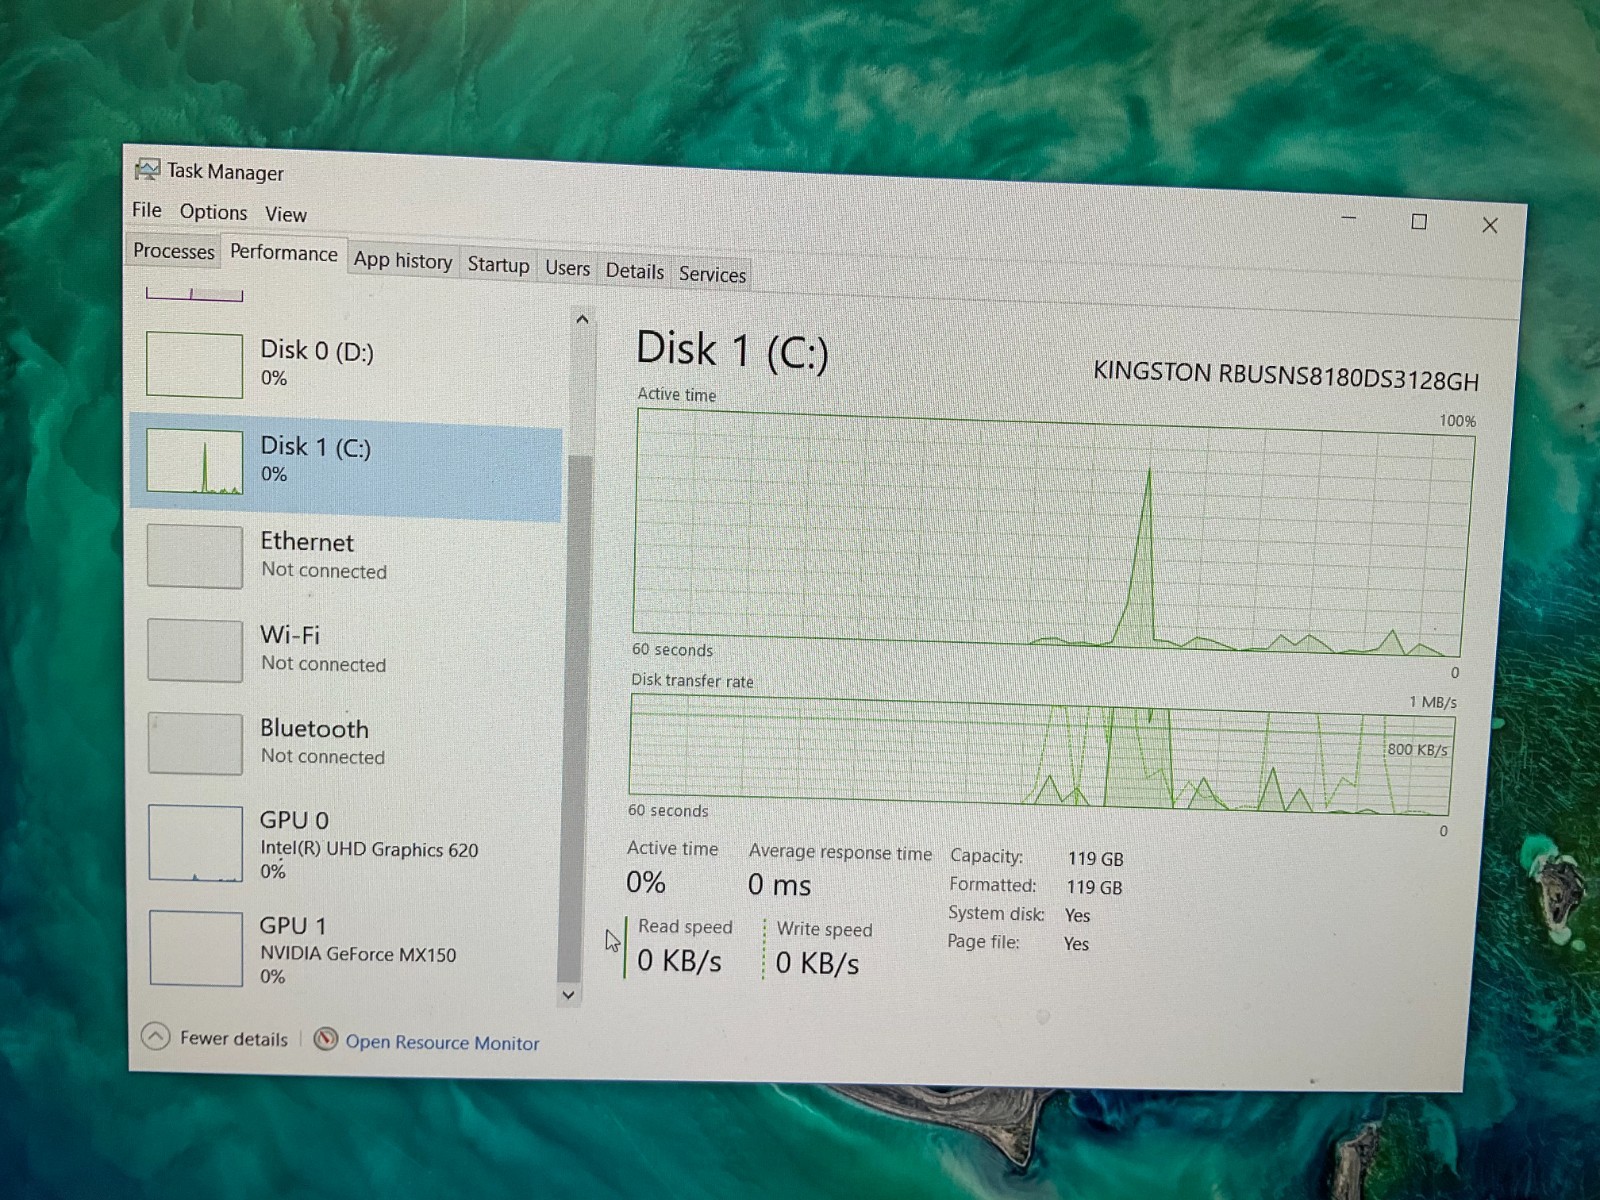Click the Active time 0% value
1600x1200 pixels.
646,881
